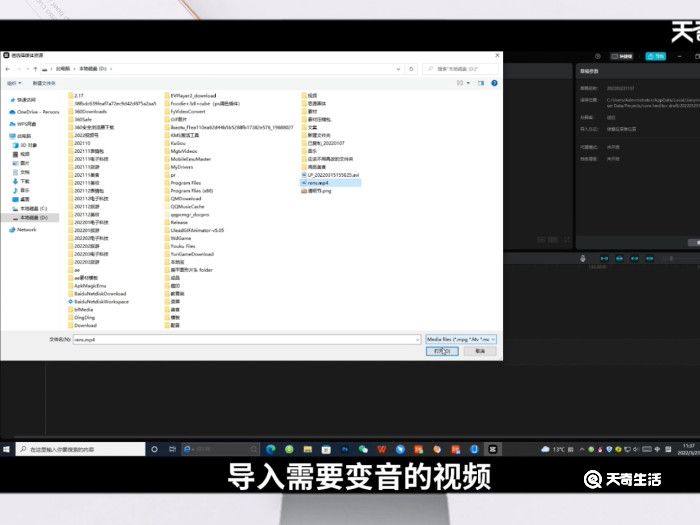Click the microphone record icon on timeline toolbar
This screenshot has height=525, width=700.
583,258
